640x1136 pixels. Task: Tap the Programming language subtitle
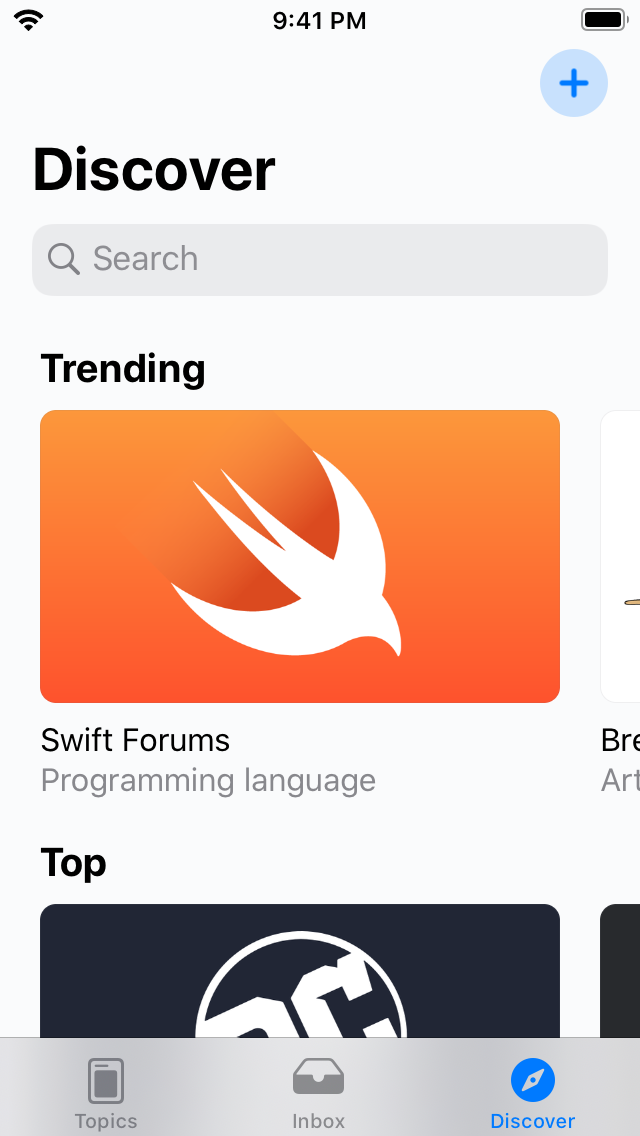point(208,780)
